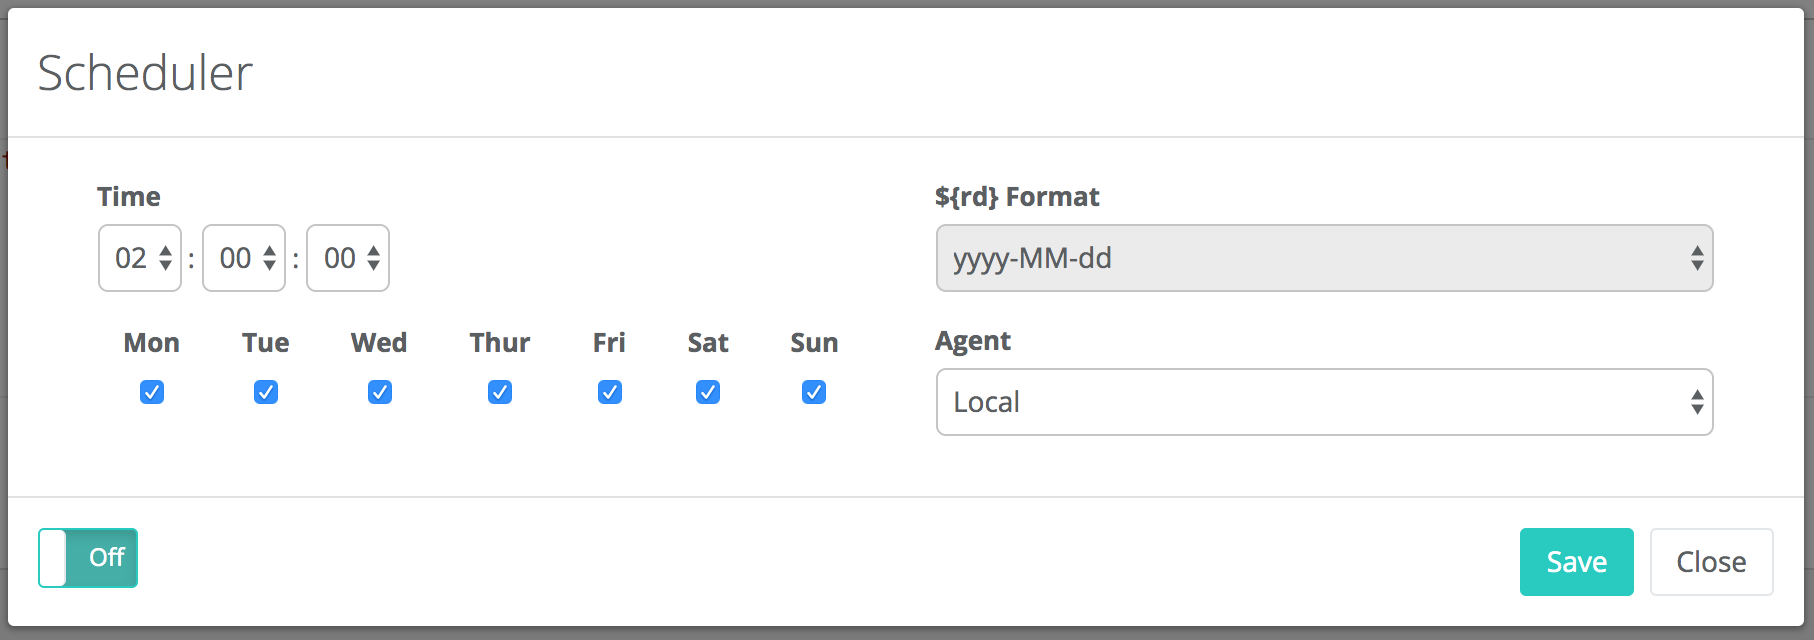The height and width of the screenshot is (640, 1814).
Task: Click the seconds stepper arrows icon
Action: (x=374, y=258)
